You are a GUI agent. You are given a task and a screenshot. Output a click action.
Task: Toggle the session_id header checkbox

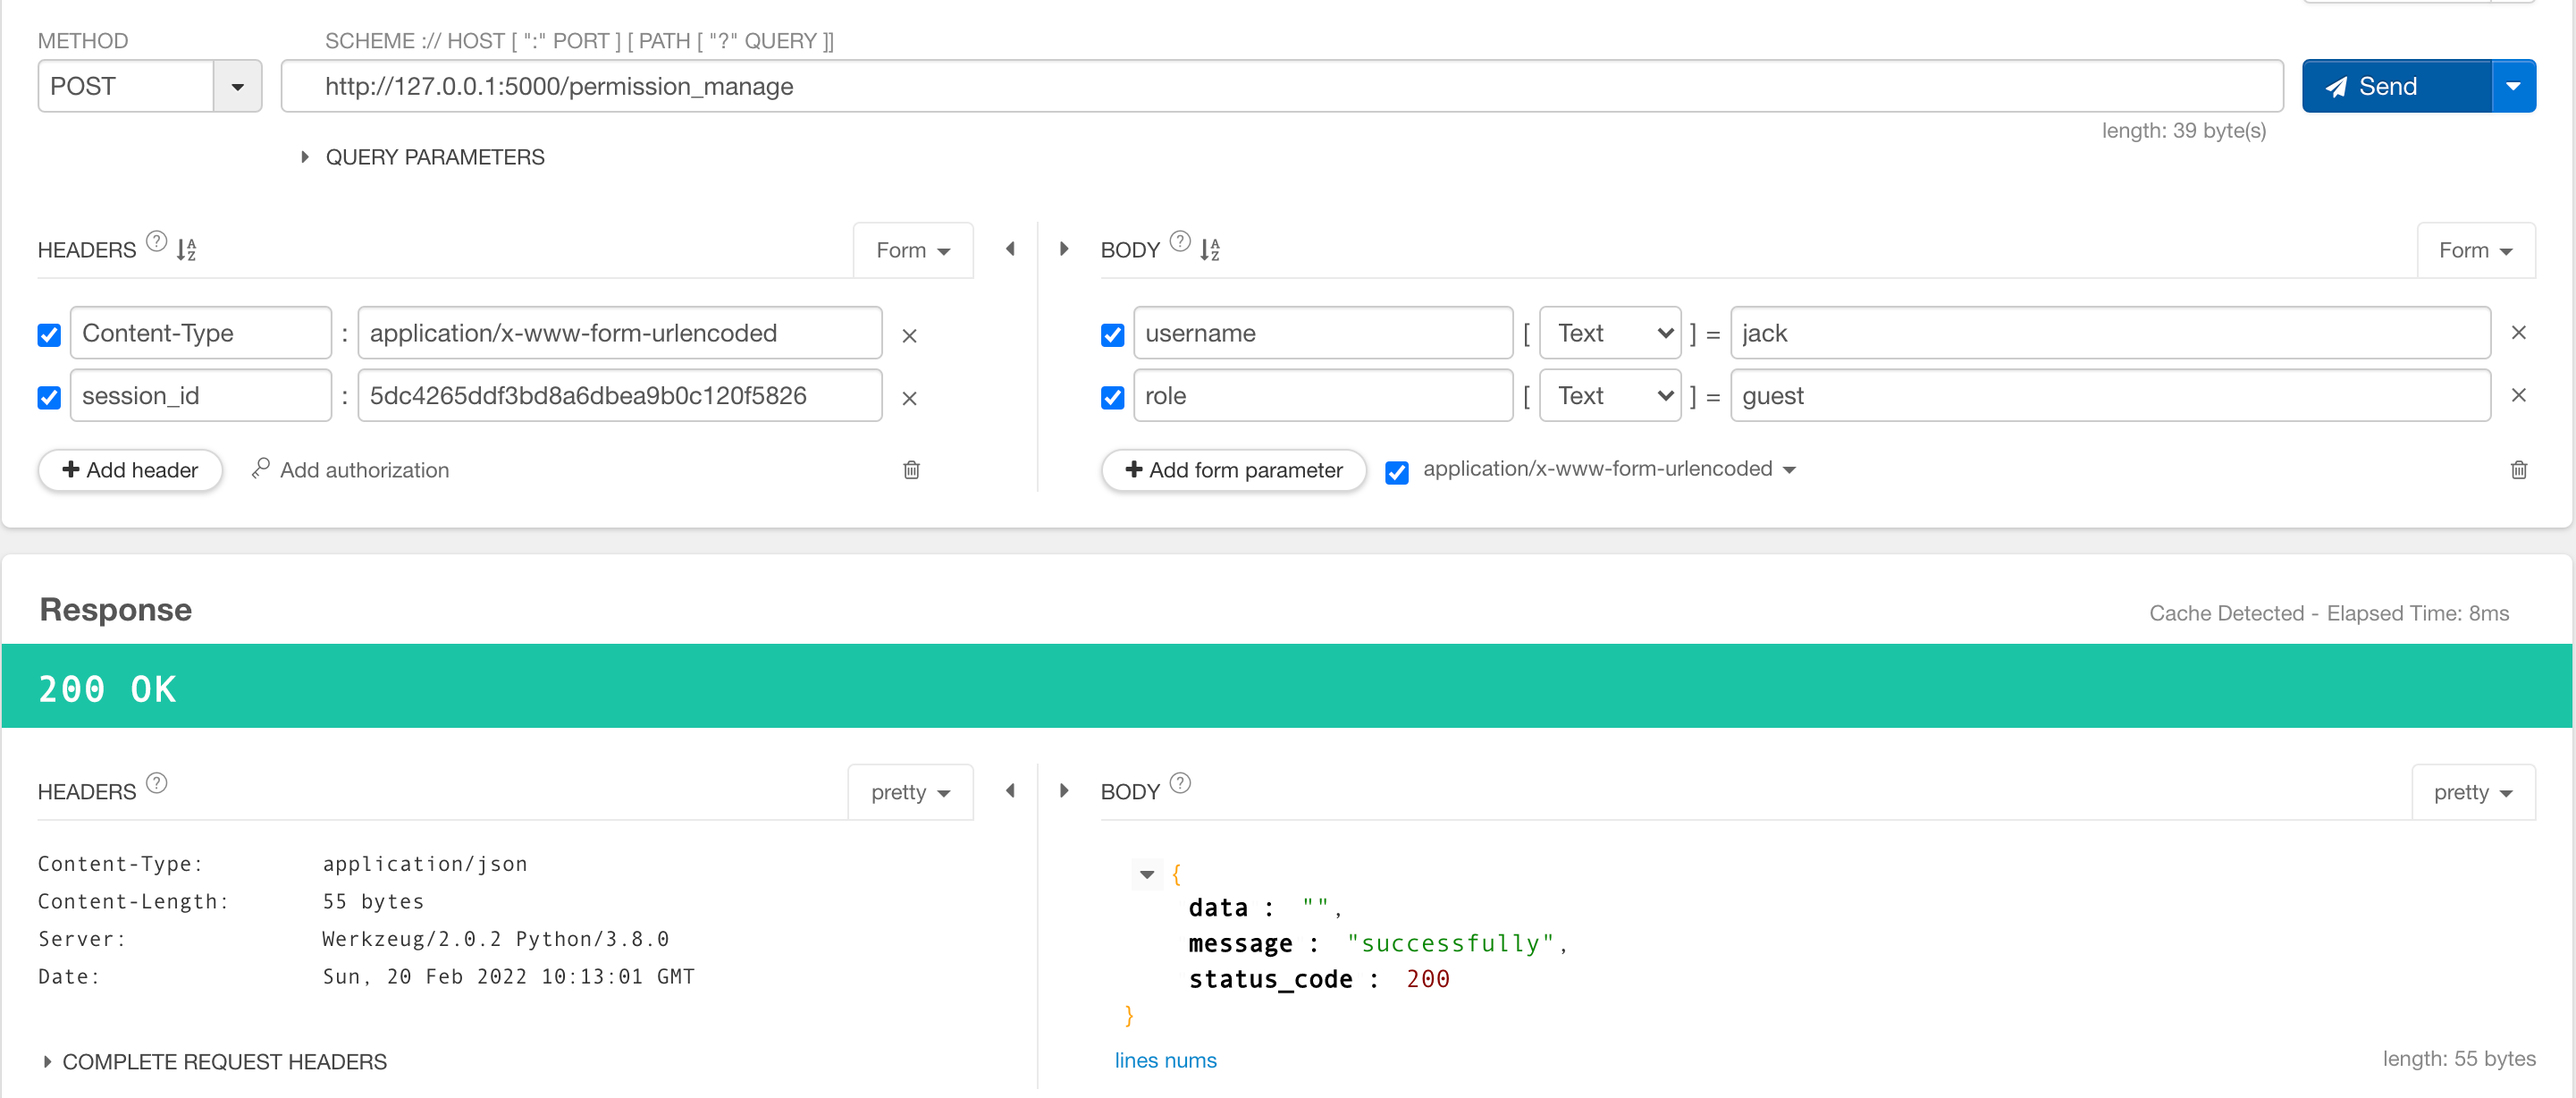pyautogui.click(x=49, y=396)
